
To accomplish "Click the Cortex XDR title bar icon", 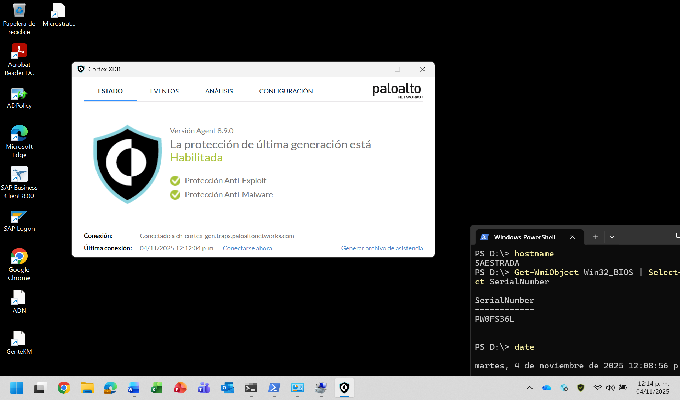I will pyautogui.click(x=81, y=69).
